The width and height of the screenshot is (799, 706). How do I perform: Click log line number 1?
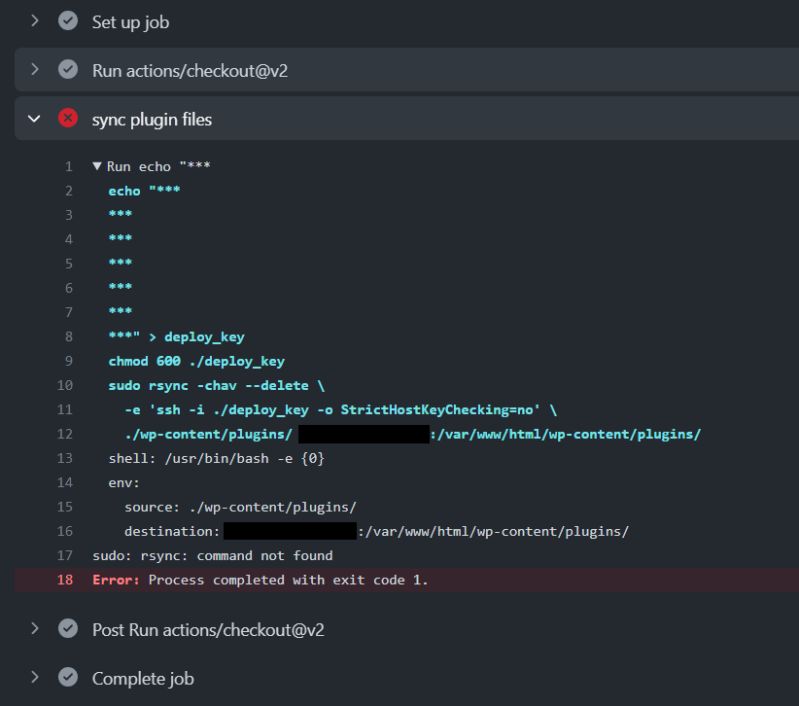click(x=68, y=167)
